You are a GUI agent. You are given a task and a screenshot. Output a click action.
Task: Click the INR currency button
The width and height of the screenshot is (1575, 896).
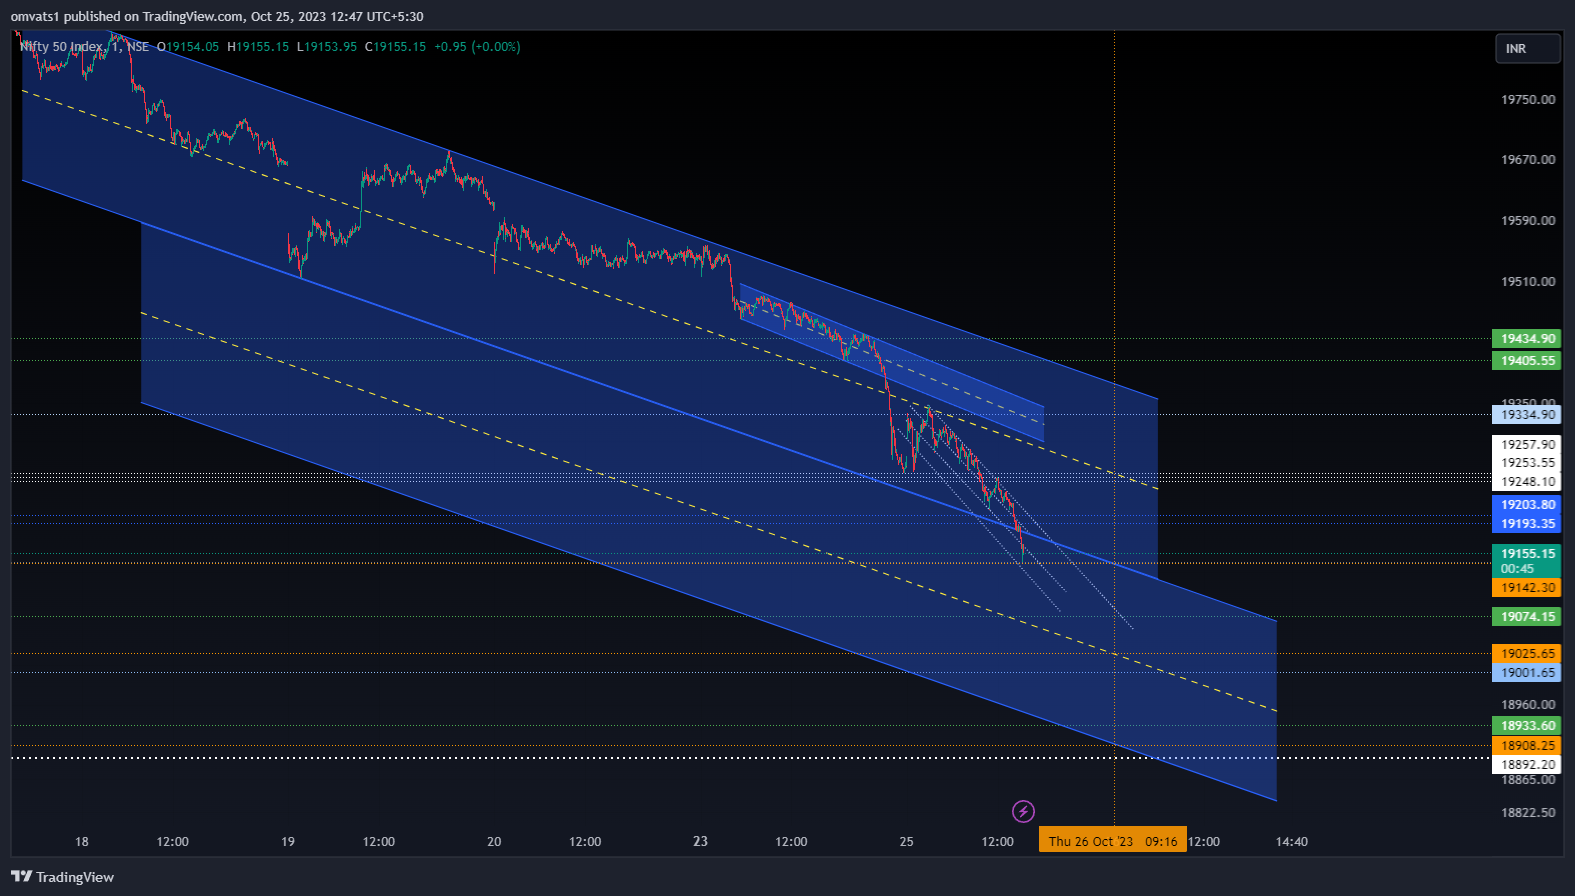[1527, 49]
